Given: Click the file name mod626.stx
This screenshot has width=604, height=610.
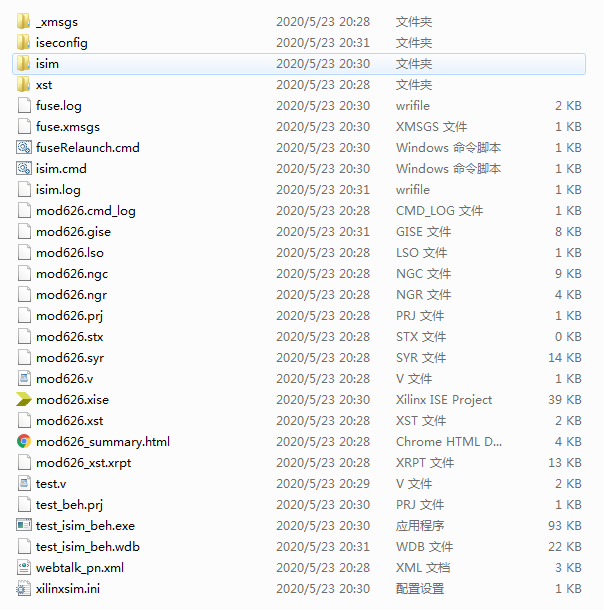Looking at the screenshot, I should [70, 337].
